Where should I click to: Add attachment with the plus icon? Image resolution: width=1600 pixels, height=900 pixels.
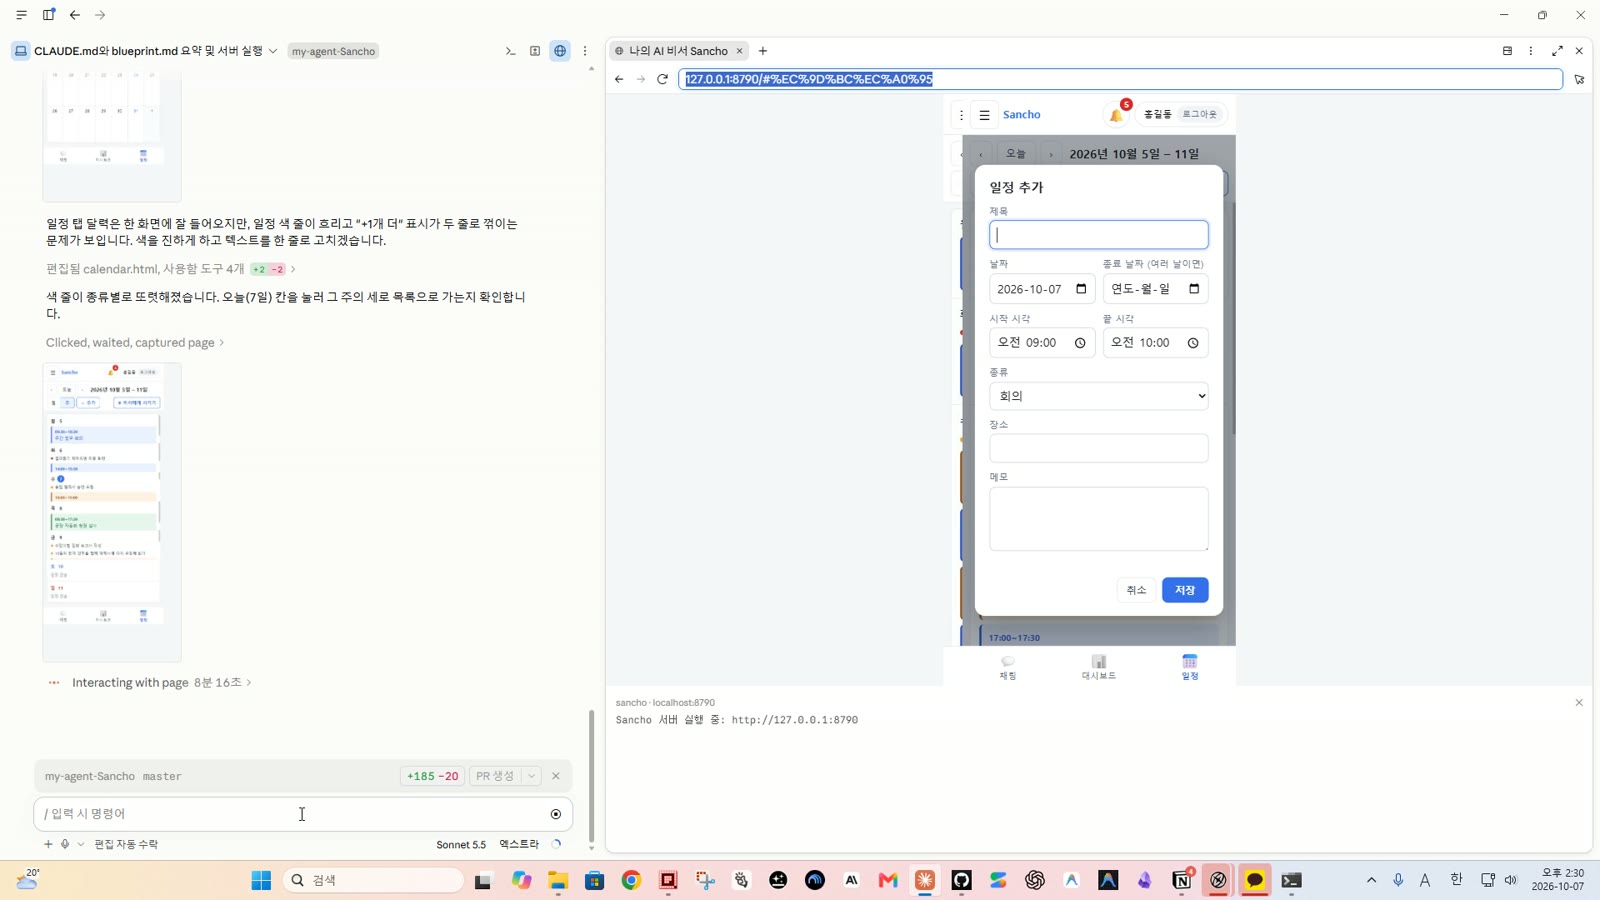[x=48, y=844]
